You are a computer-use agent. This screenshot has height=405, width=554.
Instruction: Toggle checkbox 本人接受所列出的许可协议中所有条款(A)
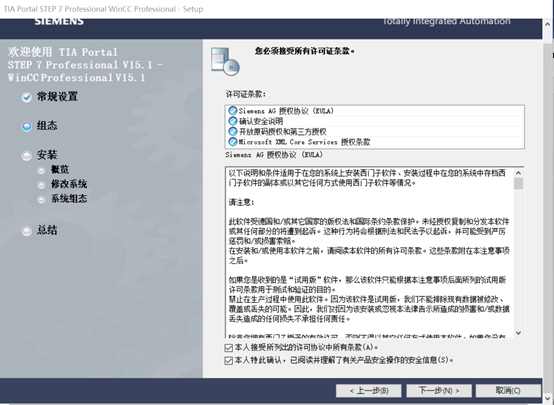(229, 348)
